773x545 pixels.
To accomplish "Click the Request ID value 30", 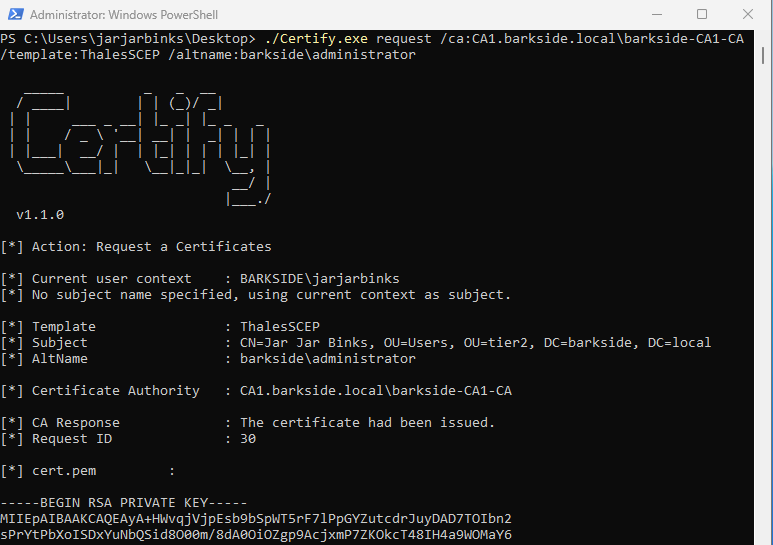I will tap(248, 439).
